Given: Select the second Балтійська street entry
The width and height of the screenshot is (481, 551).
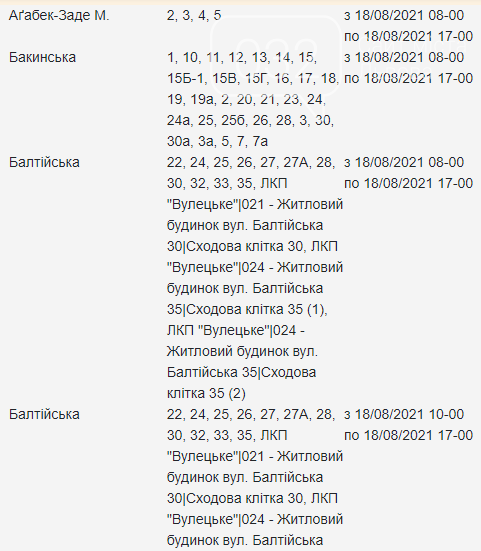Looking at the screenshot, I should click(x=44, y=414).
